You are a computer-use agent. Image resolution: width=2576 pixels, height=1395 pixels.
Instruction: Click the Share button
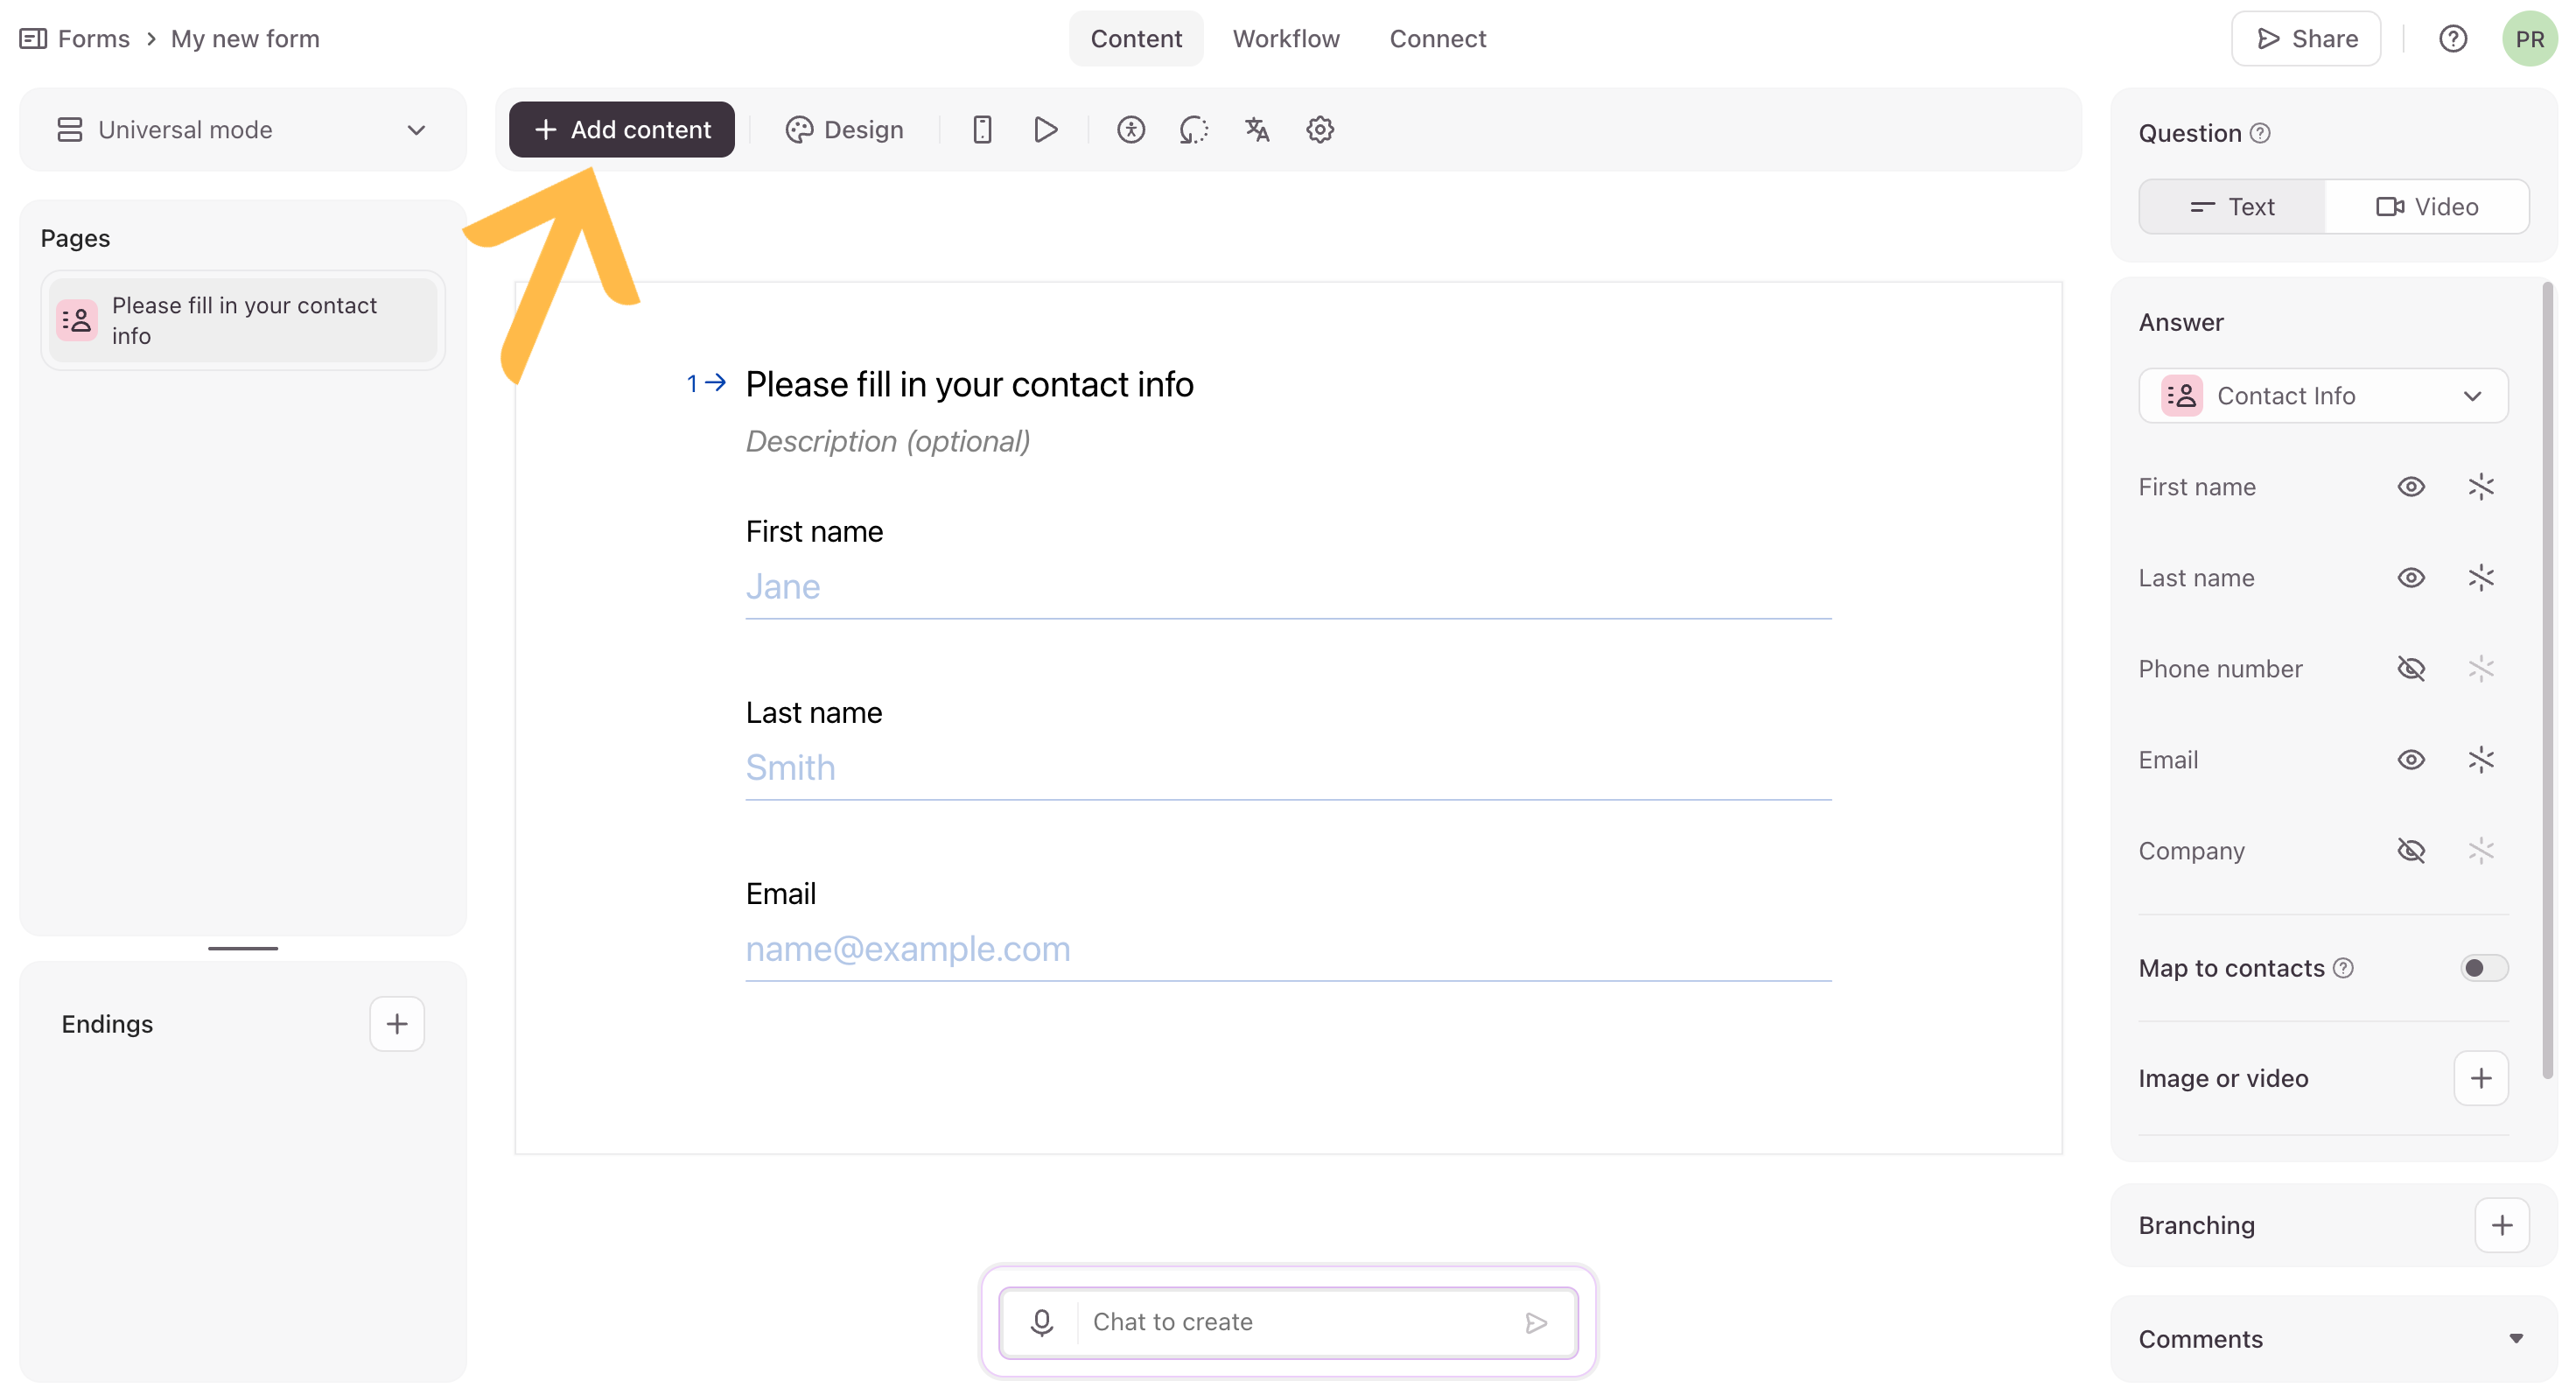tap(2305, 39)
